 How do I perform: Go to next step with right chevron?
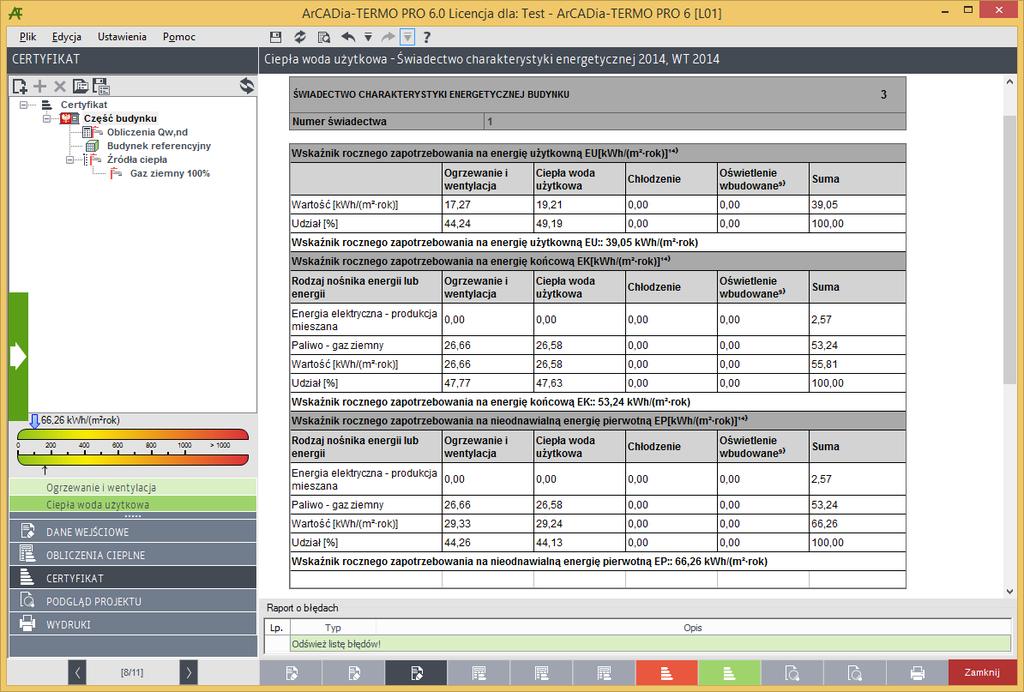[x=188, y=672]
